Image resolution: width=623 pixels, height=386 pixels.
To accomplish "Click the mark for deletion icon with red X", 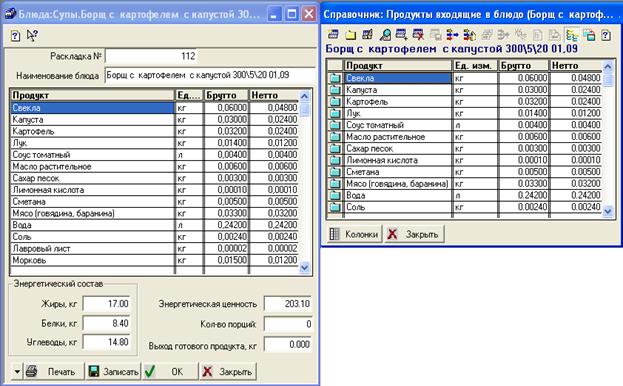I will (418, 35).
